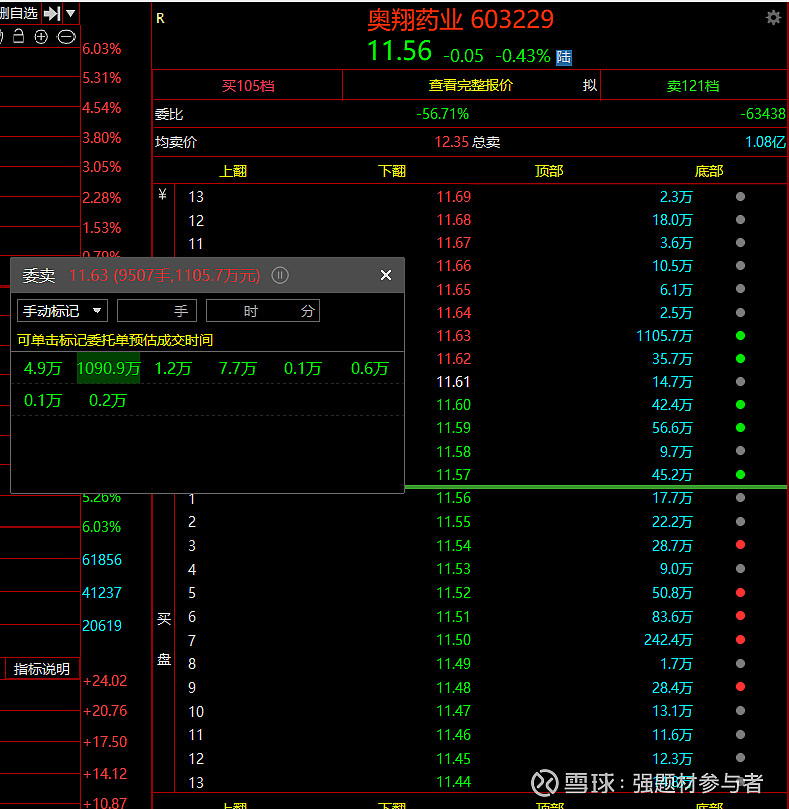Click the R marker at top left
The image size is (789, 809).
[160, 19]
